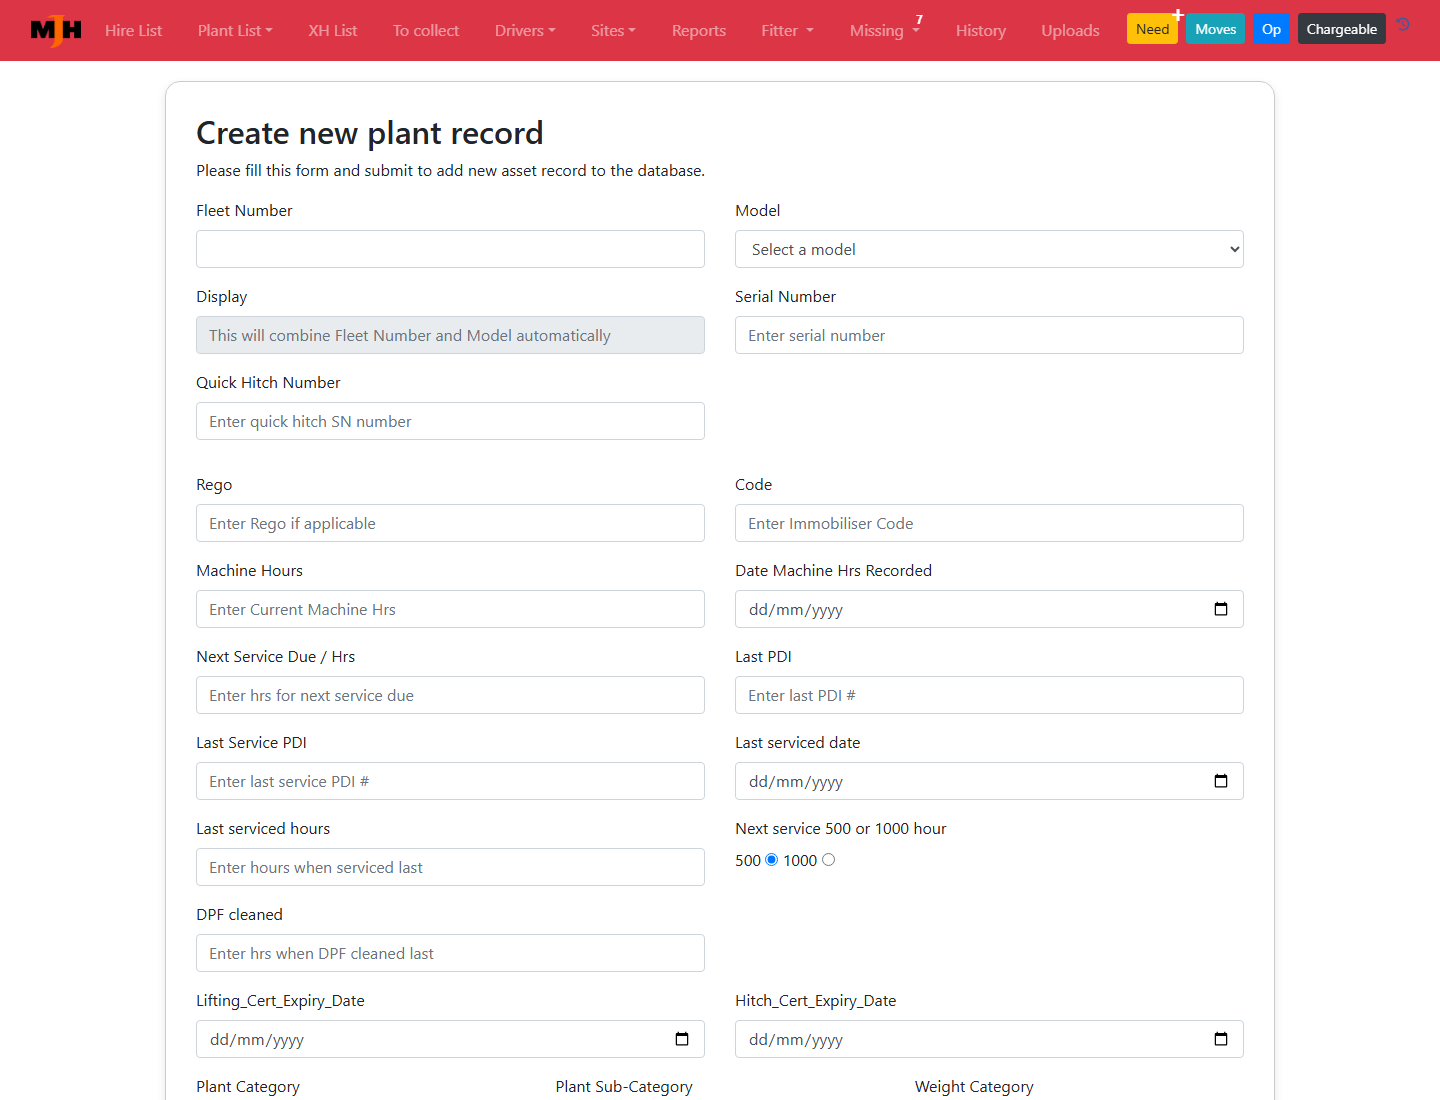Select the 500 hour service radio button
This screenshot has height=1100, width=1440.
click(x=771, y=860)
